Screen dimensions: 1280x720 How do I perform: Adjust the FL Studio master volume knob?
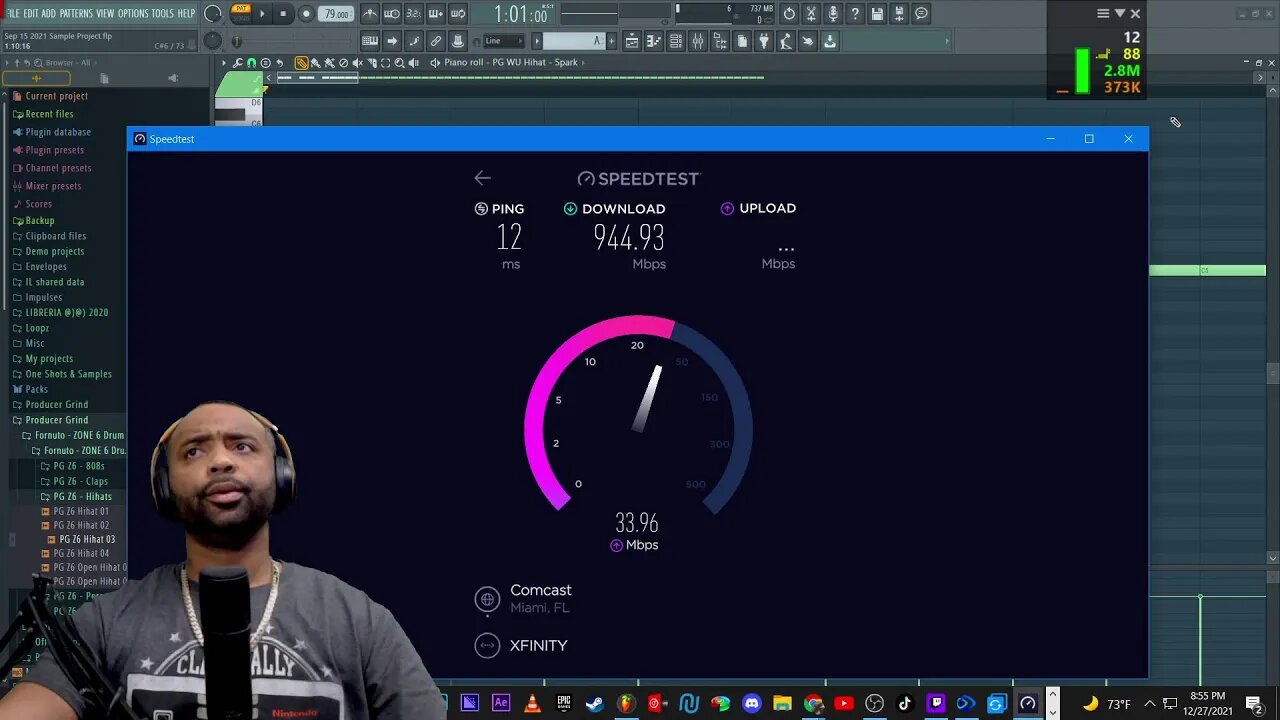click(x=213, y=14)
